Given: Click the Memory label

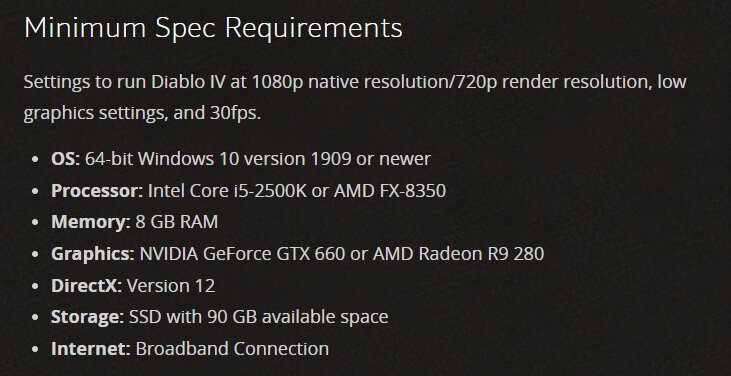Looking at the screenshot, I should click(x=91, y=222).
